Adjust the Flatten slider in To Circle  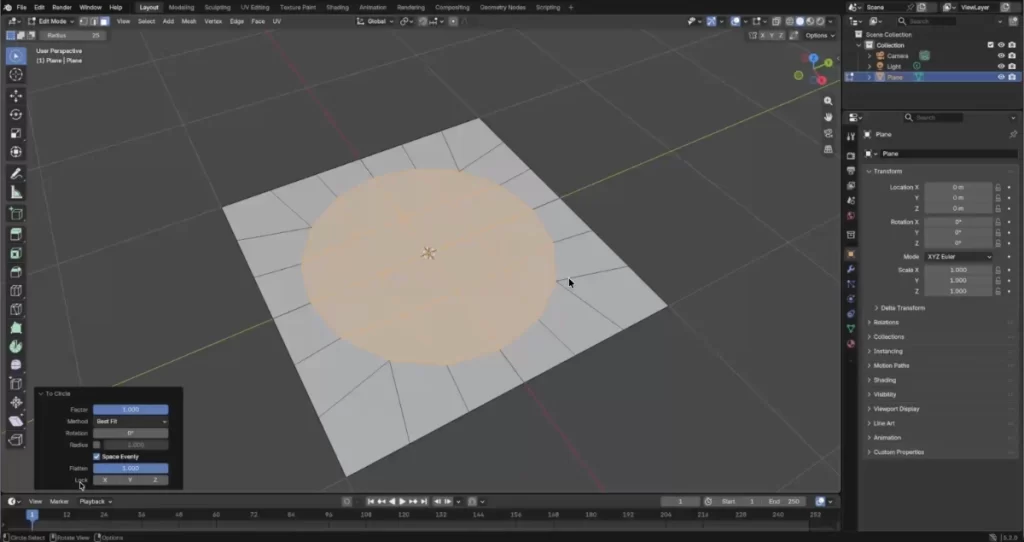coord(131,468)
